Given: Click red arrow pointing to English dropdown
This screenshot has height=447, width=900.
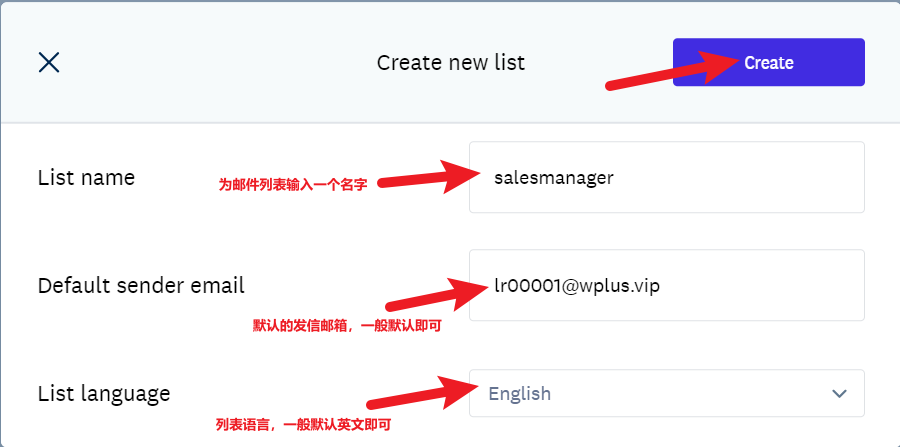Looking at the screenshot, I should tap(422, 393).
